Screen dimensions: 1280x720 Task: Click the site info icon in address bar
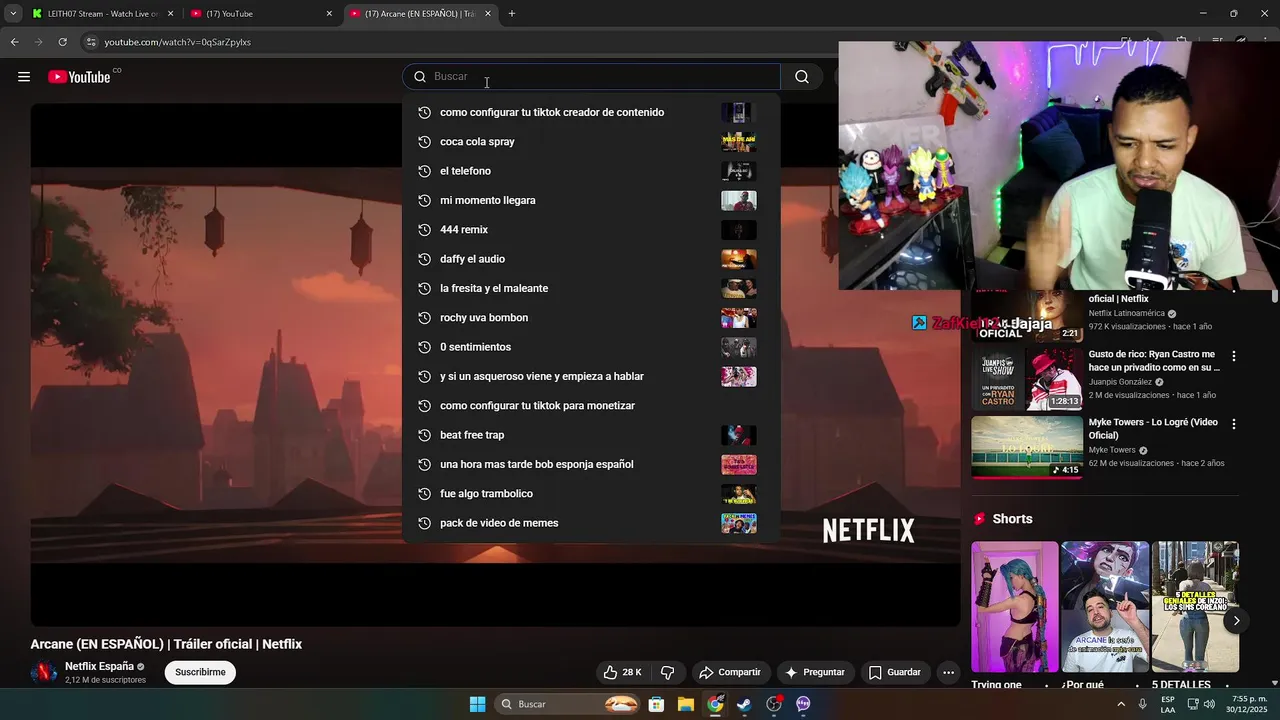point(91,42)
